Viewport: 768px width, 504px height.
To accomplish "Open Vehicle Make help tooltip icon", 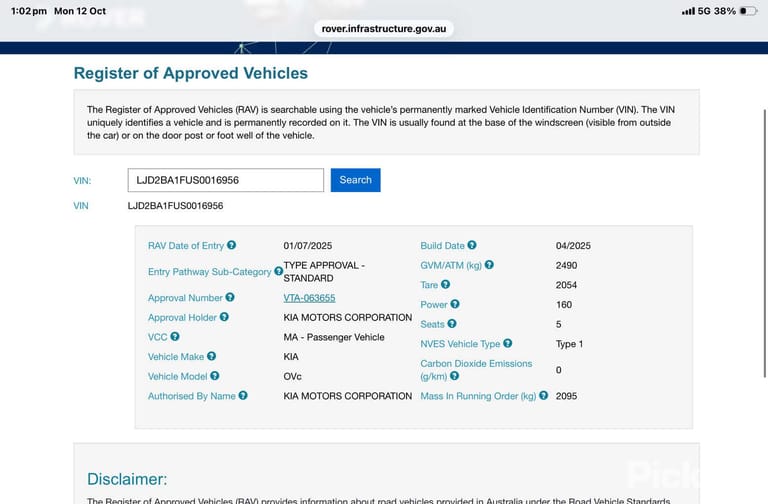I will click(x=212, y=356).
